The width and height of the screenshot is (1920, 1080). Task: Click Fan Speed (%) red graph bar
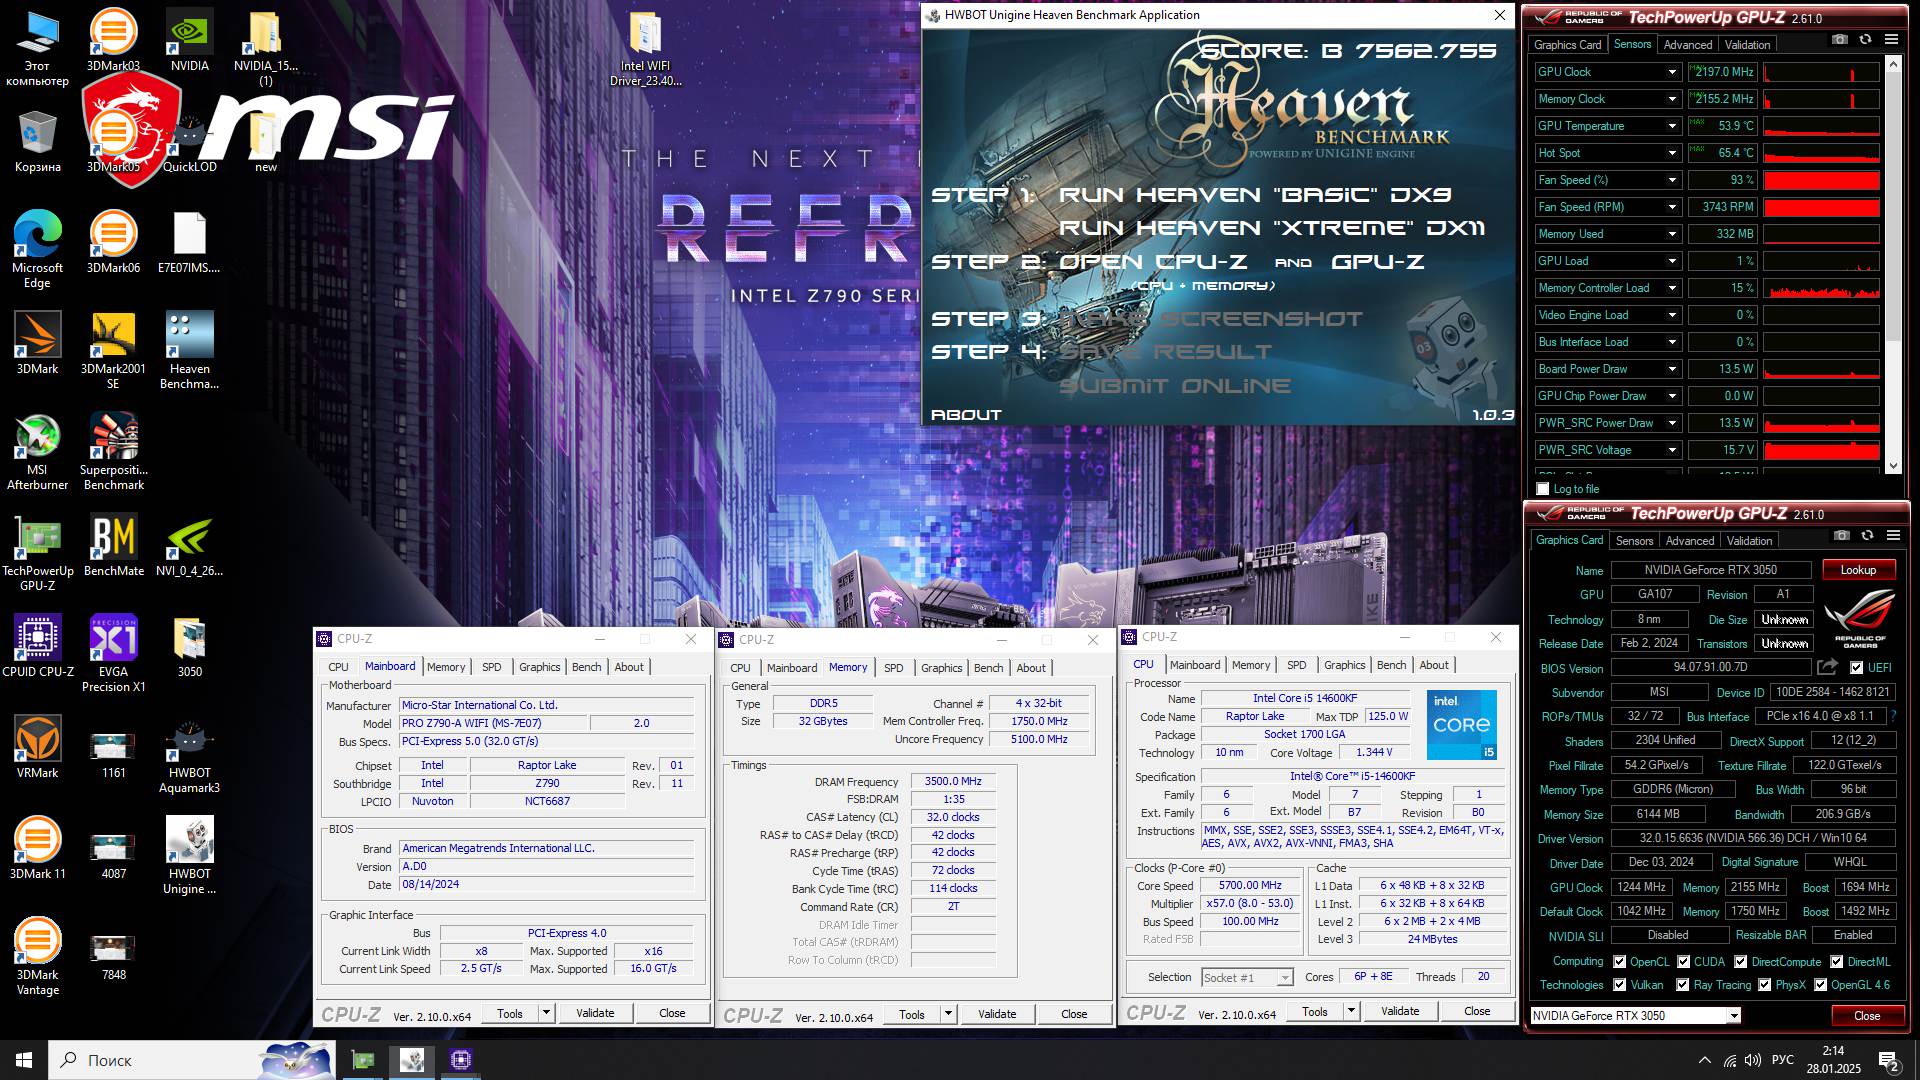coord(1821,180)
